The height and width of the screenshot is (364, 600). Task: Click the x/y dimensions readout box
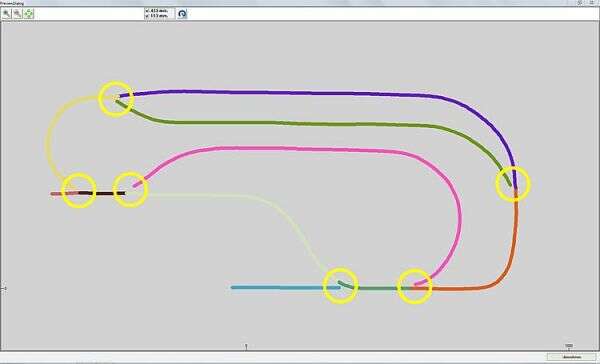[x=159, y=13]
